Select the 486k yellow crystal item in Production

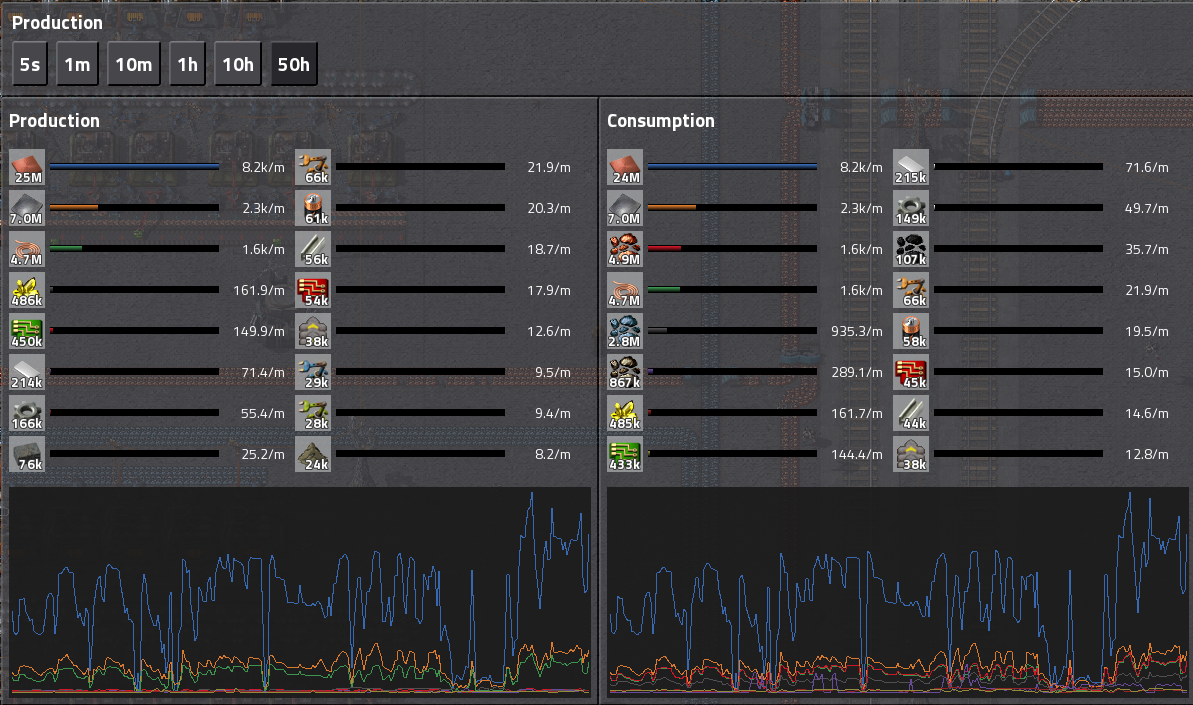(27, 291)
